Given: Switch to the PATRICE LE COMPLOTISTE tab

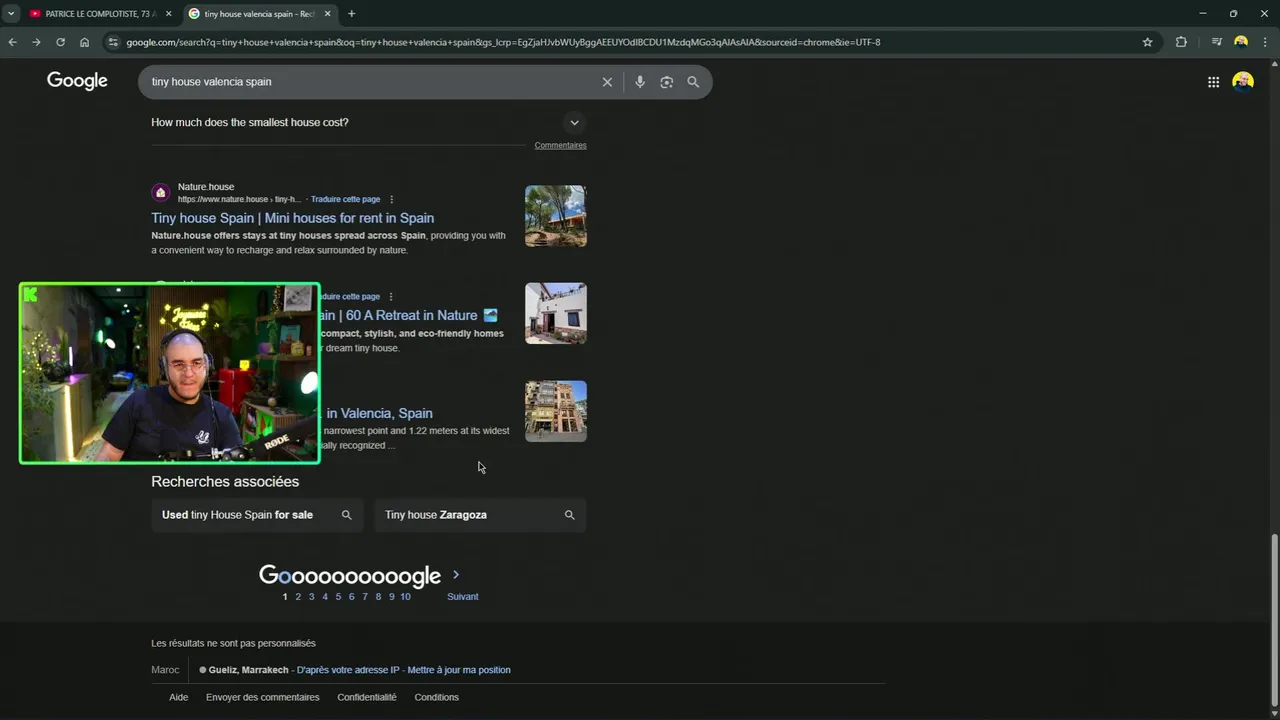Looking at the screenshot, I should [98, 14].
